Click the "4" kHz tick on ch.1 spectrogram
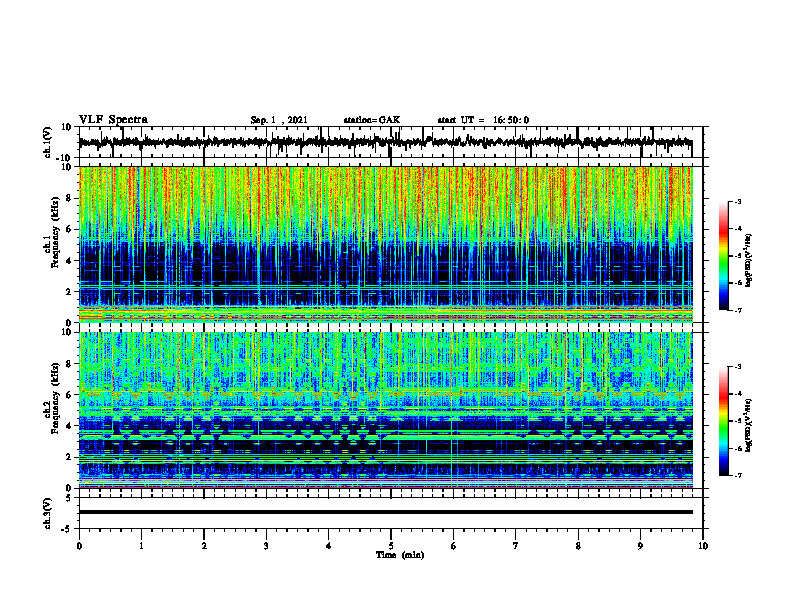Viewport: 792px width, 612px height. pos(69,261)
